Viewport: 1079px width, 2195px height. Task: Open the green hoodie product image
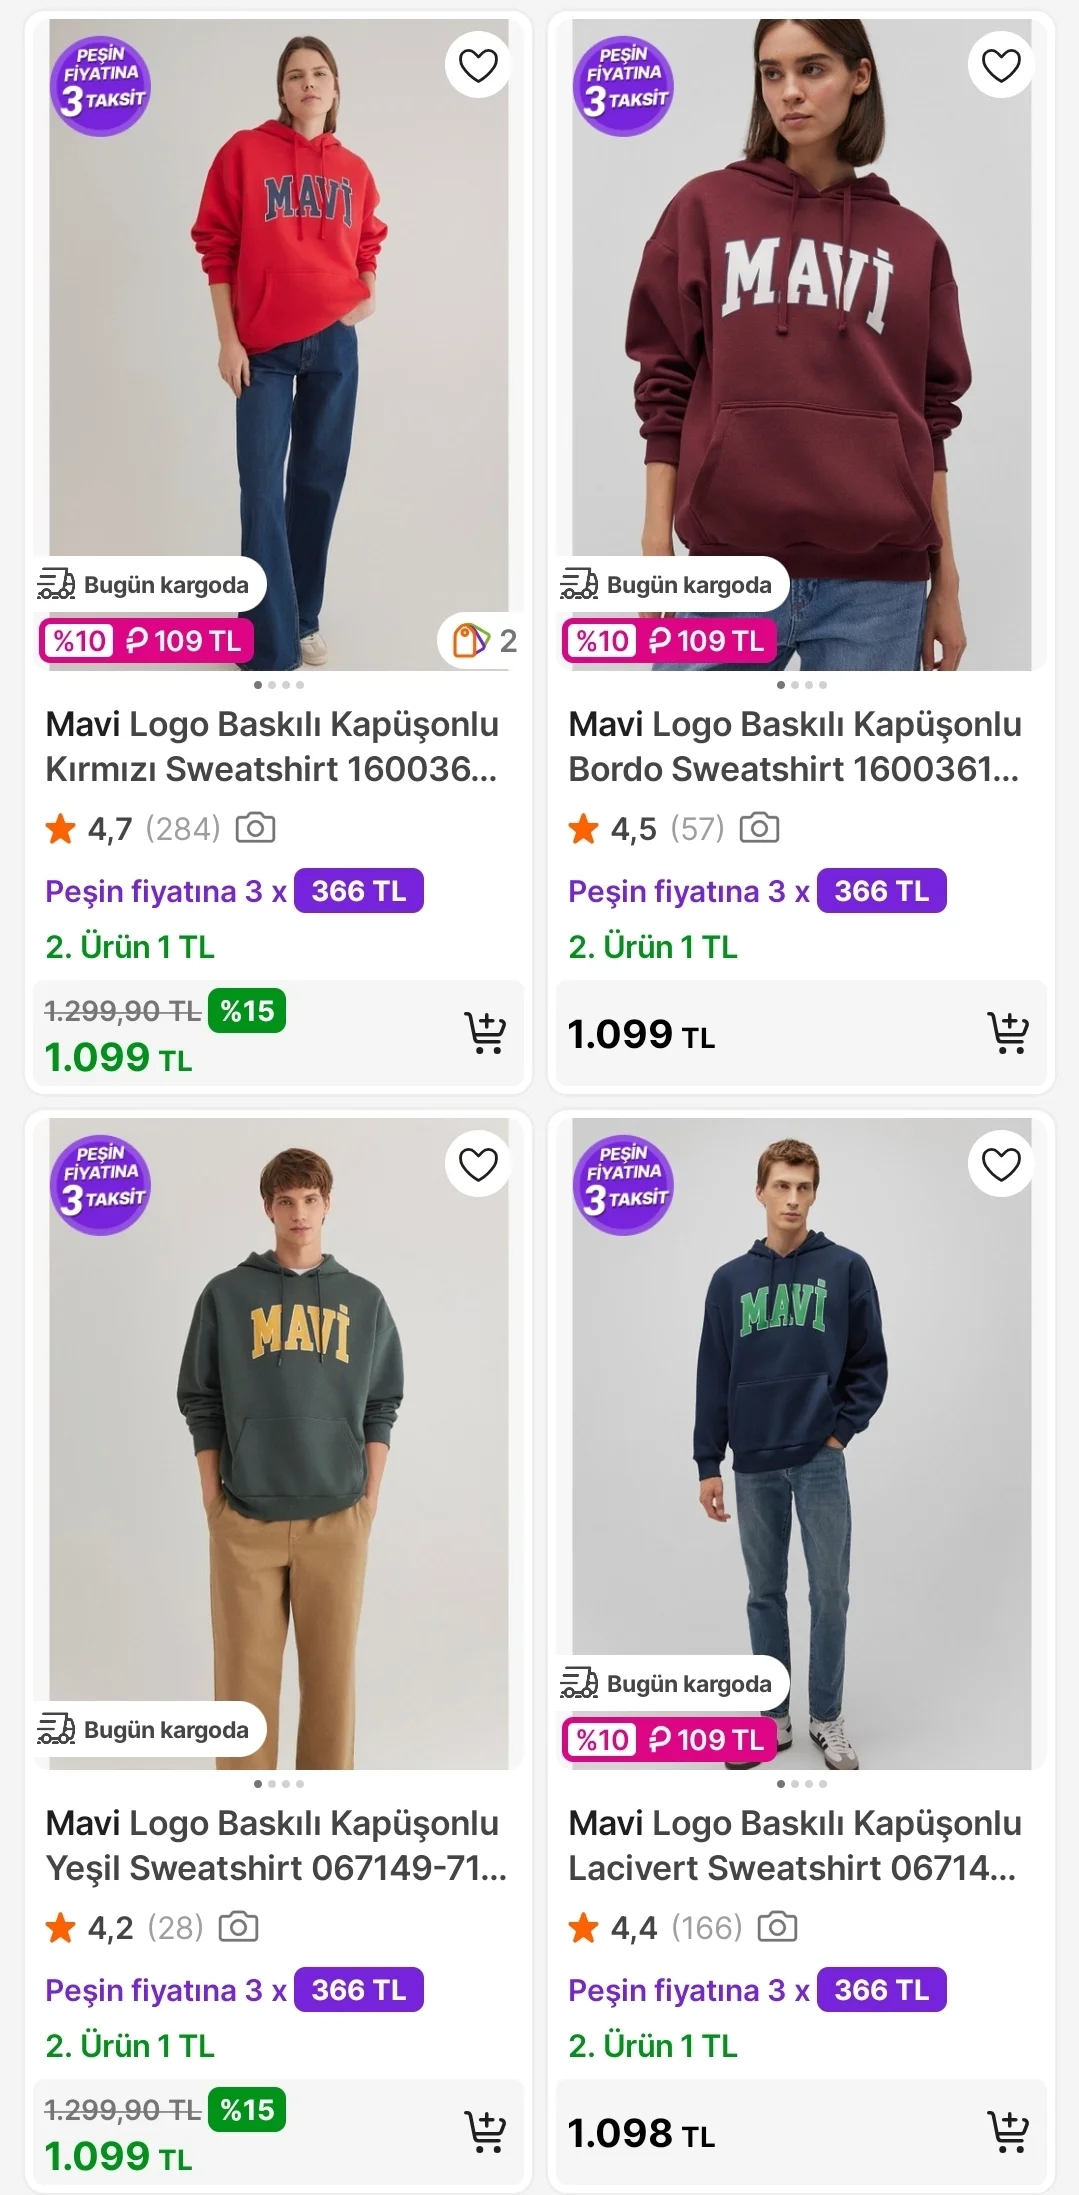pos(278,1440)
